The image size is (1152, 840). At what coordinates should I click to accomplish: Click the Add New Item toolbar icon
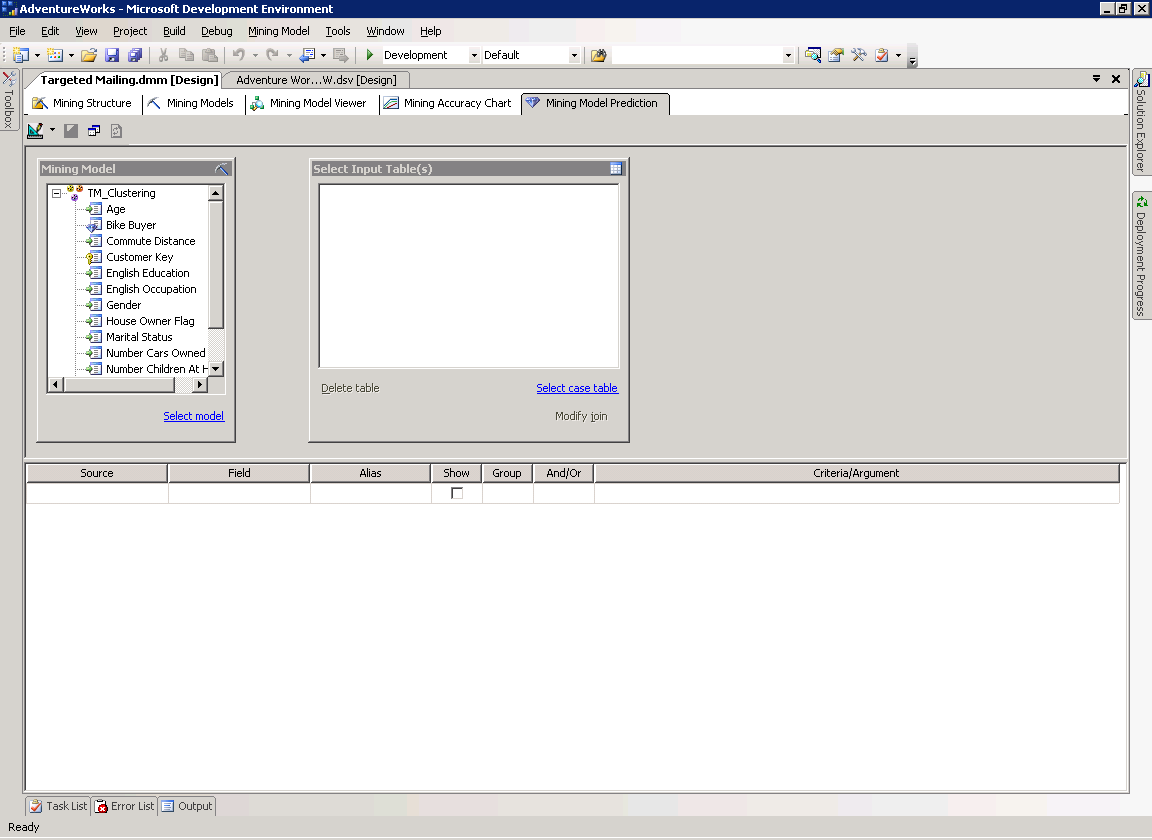(x=54, y=55)
